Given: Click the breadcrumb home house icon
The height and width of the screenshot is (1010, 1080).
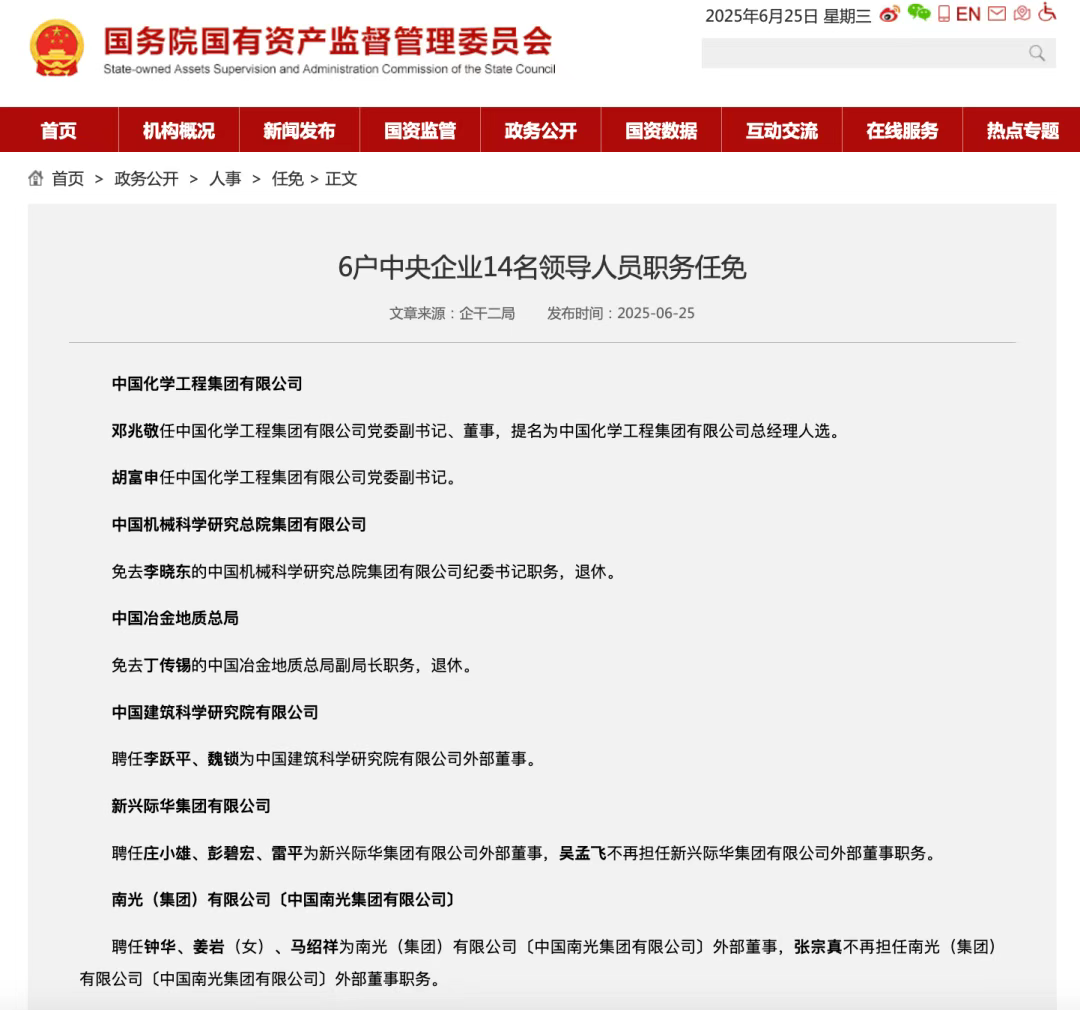Looking at the screenshot, I should click(36, 178).
